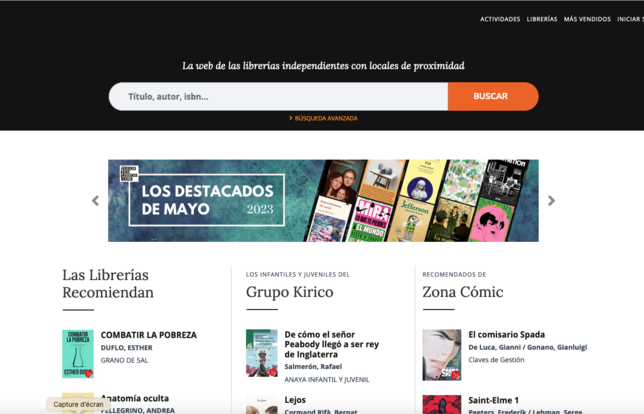
Task: Open El comisario Spada title link
Action: 507,335
